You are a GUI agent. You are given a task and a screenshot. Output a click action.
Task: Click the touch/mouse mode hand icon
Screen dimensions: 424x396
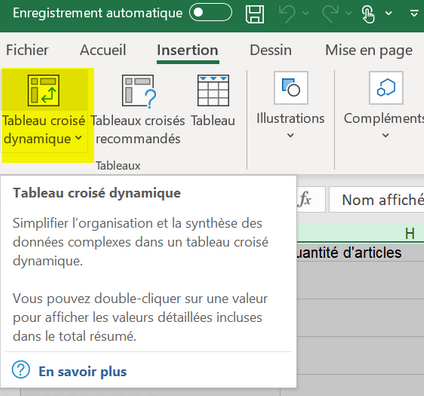(368, 14)
